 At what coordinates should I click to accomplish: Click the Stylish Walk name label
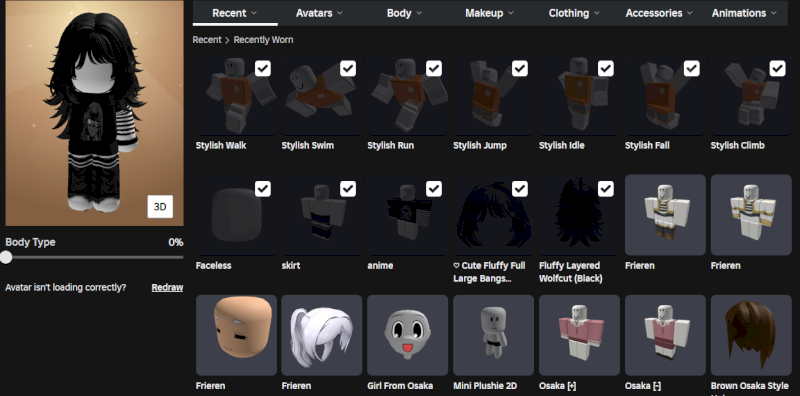point(221,145)
